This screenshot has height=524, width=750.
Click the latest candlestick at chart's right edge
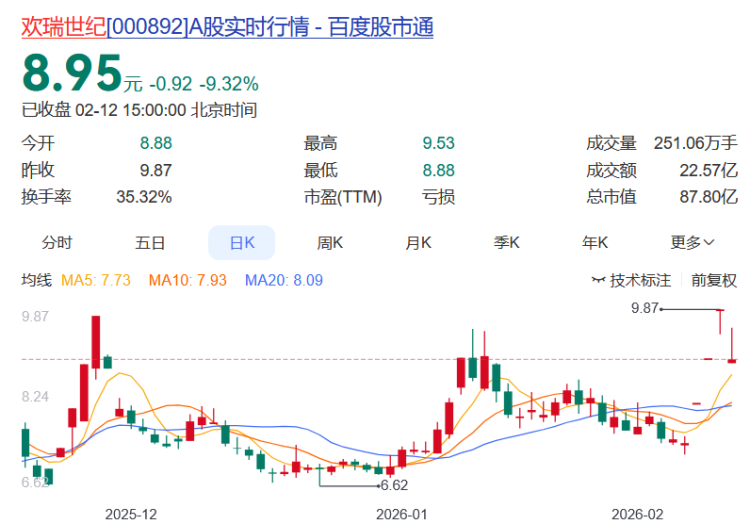point(732,345)
